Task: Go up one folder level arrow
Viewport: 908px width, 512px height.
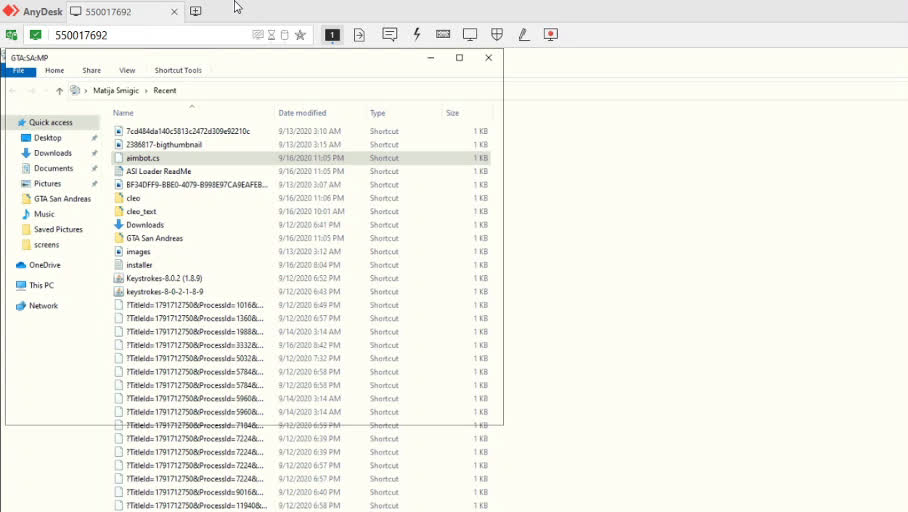Action: [x=59, y=91]
